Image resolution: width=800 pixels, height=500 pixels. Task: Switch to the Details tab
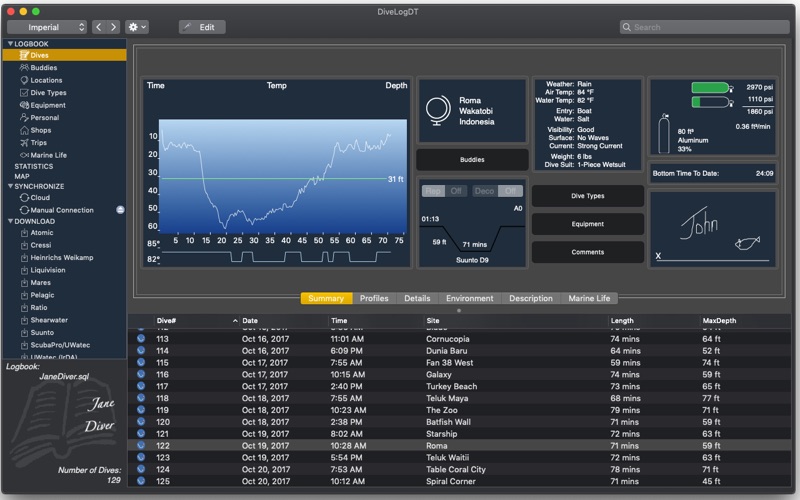[417, 298]
